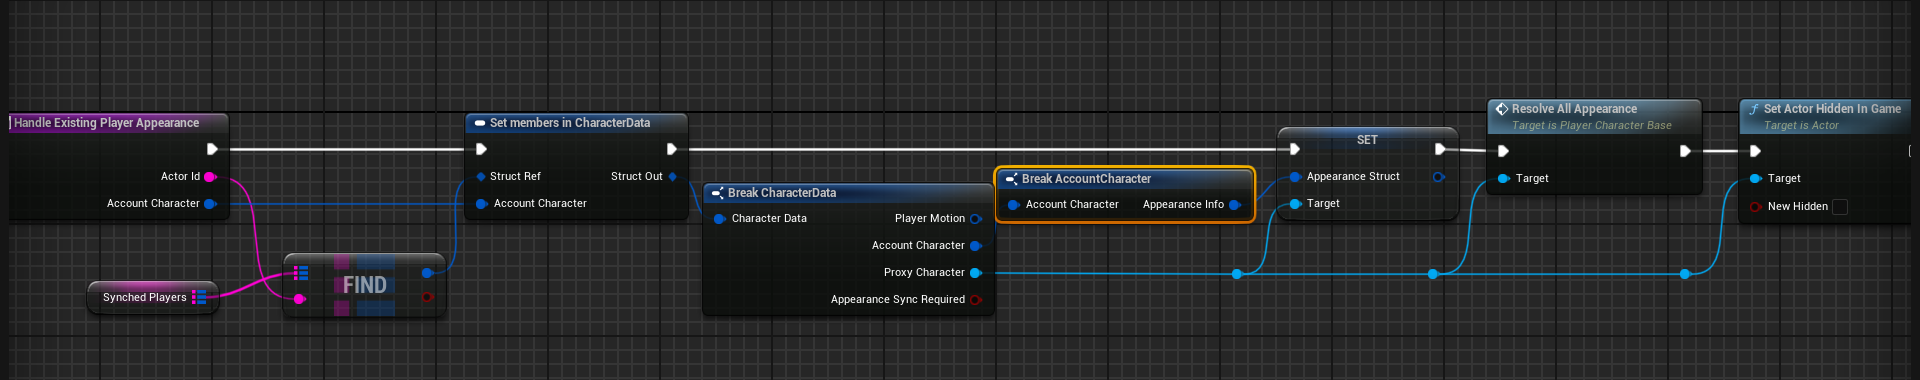
Task: Click the Appearance Sync Required output pin
Action: (976, 299)
